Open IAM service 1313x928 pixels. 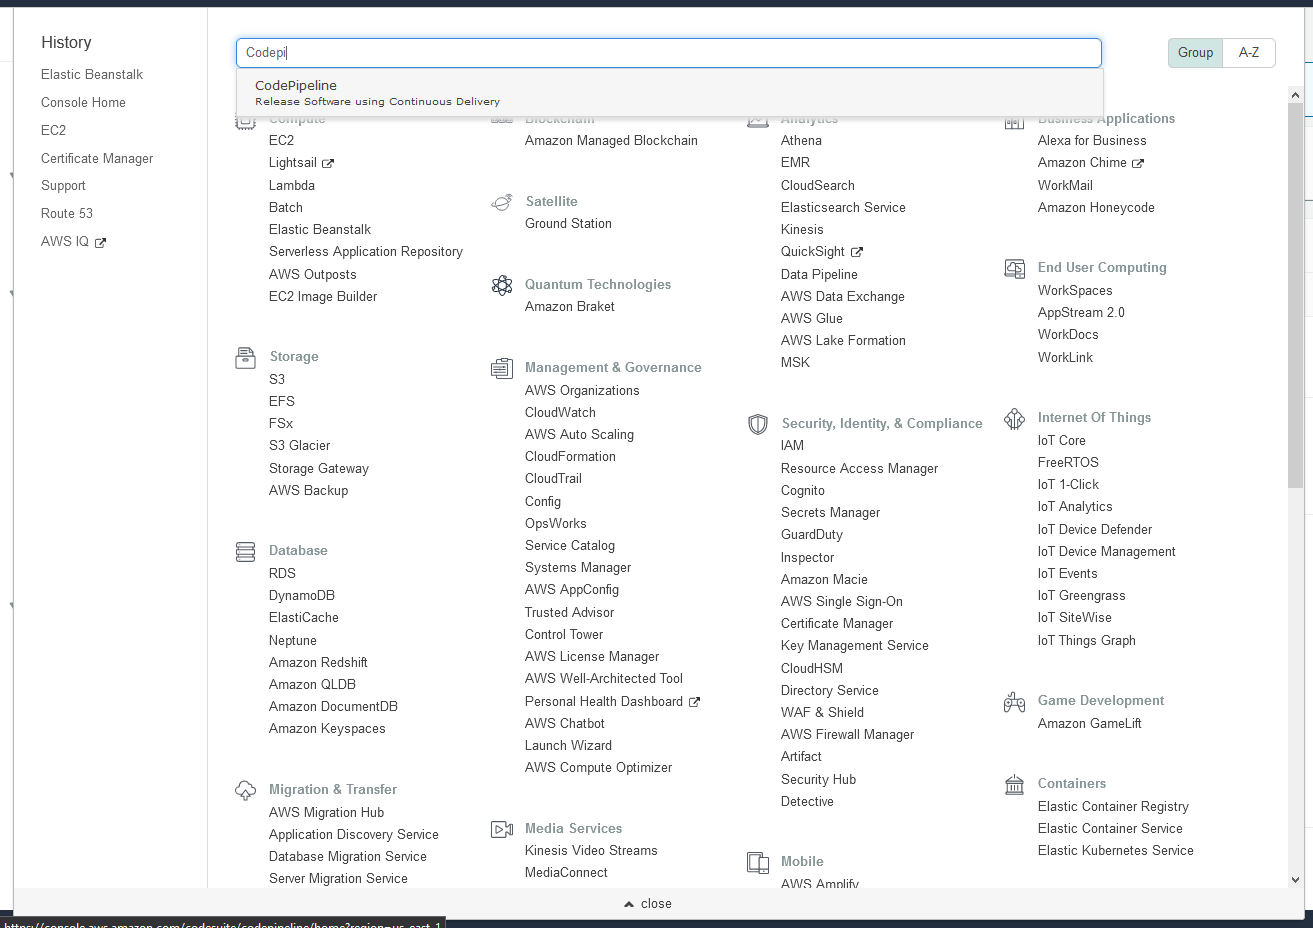coord(792,446)
